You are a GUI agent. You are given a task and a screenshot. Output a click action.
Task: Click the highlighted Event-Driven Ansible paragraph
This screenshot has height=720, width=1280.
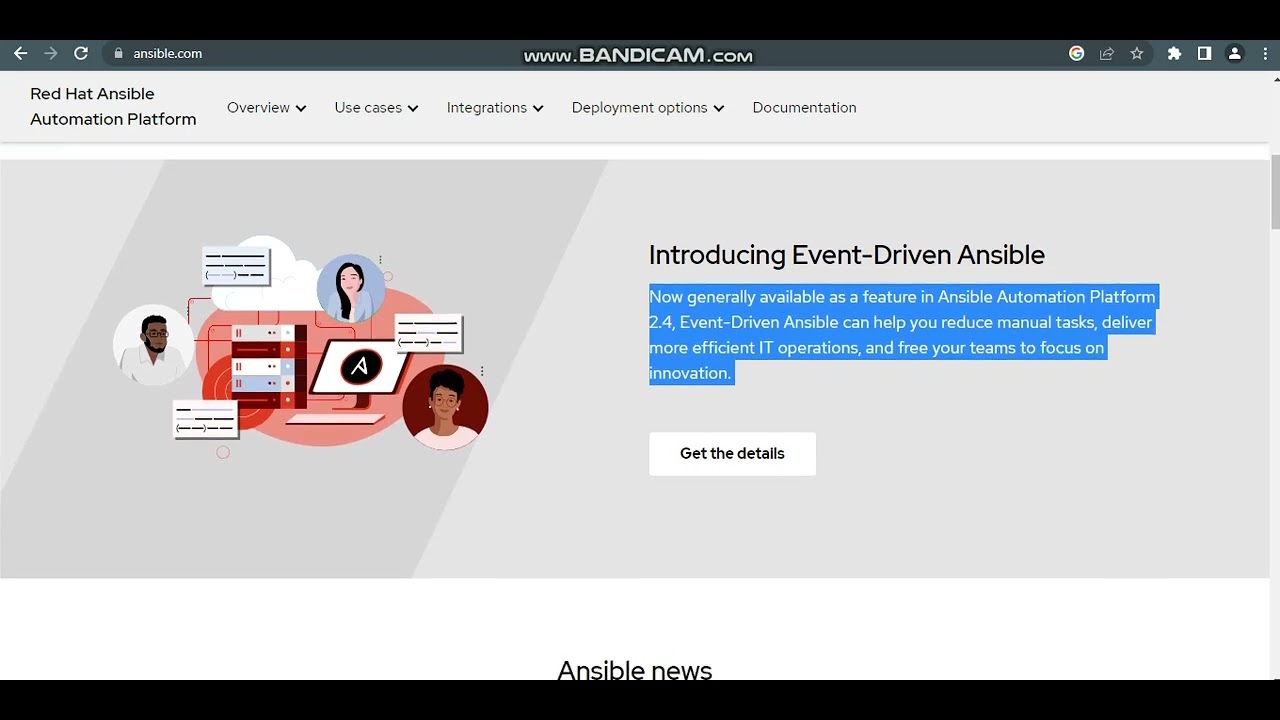pos(902,335)
